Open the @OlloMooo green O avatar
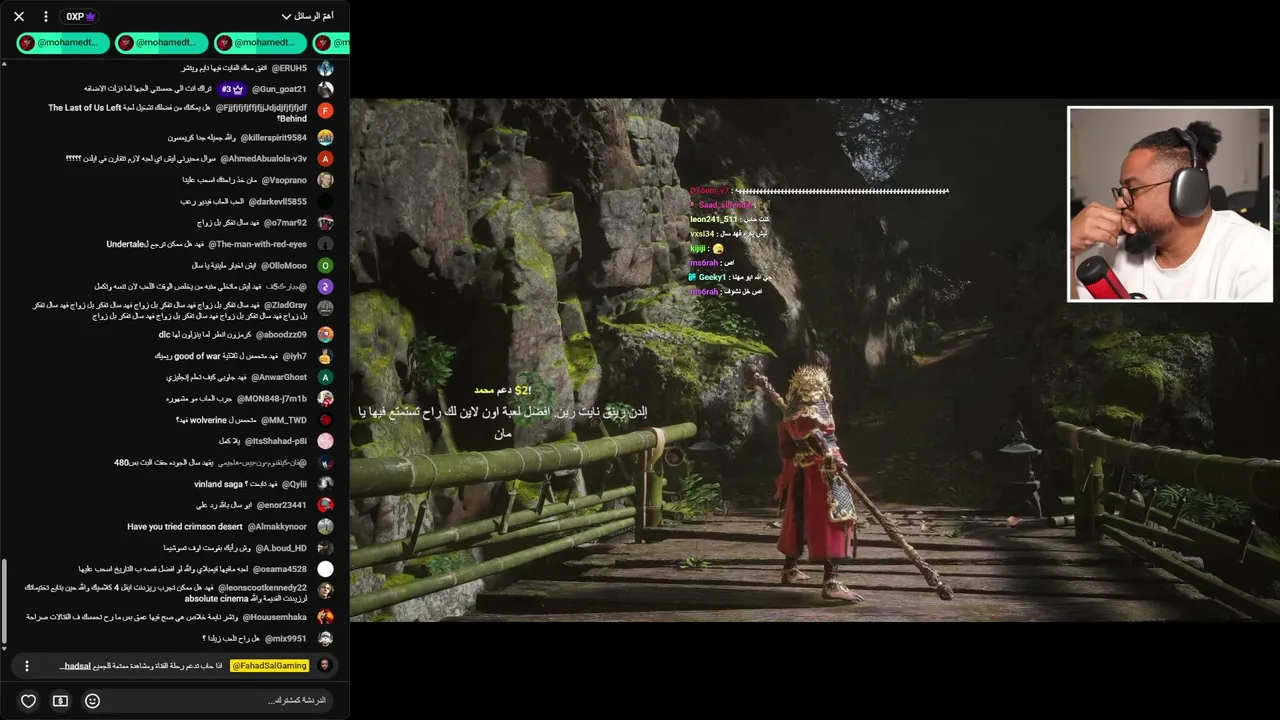This screenshot has width=1280, height=720. [325, 265]
